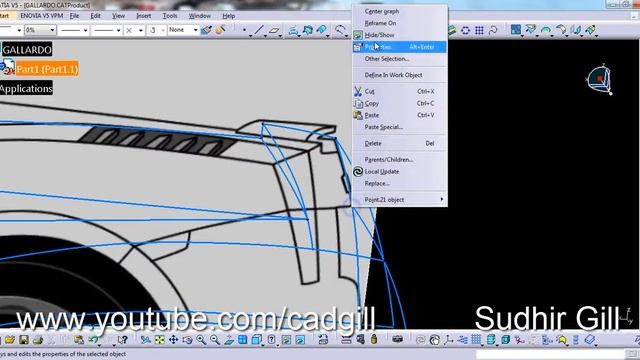Expand the Point.21 object submenu arrow
This screenshot has height=360, width=640.
pyautogui.click(x=442, y=199)
